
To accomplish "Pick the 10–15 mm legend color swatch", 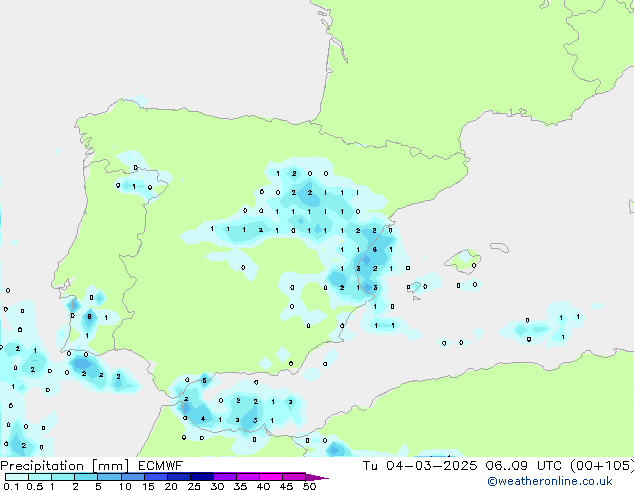I will coord(133,477).
